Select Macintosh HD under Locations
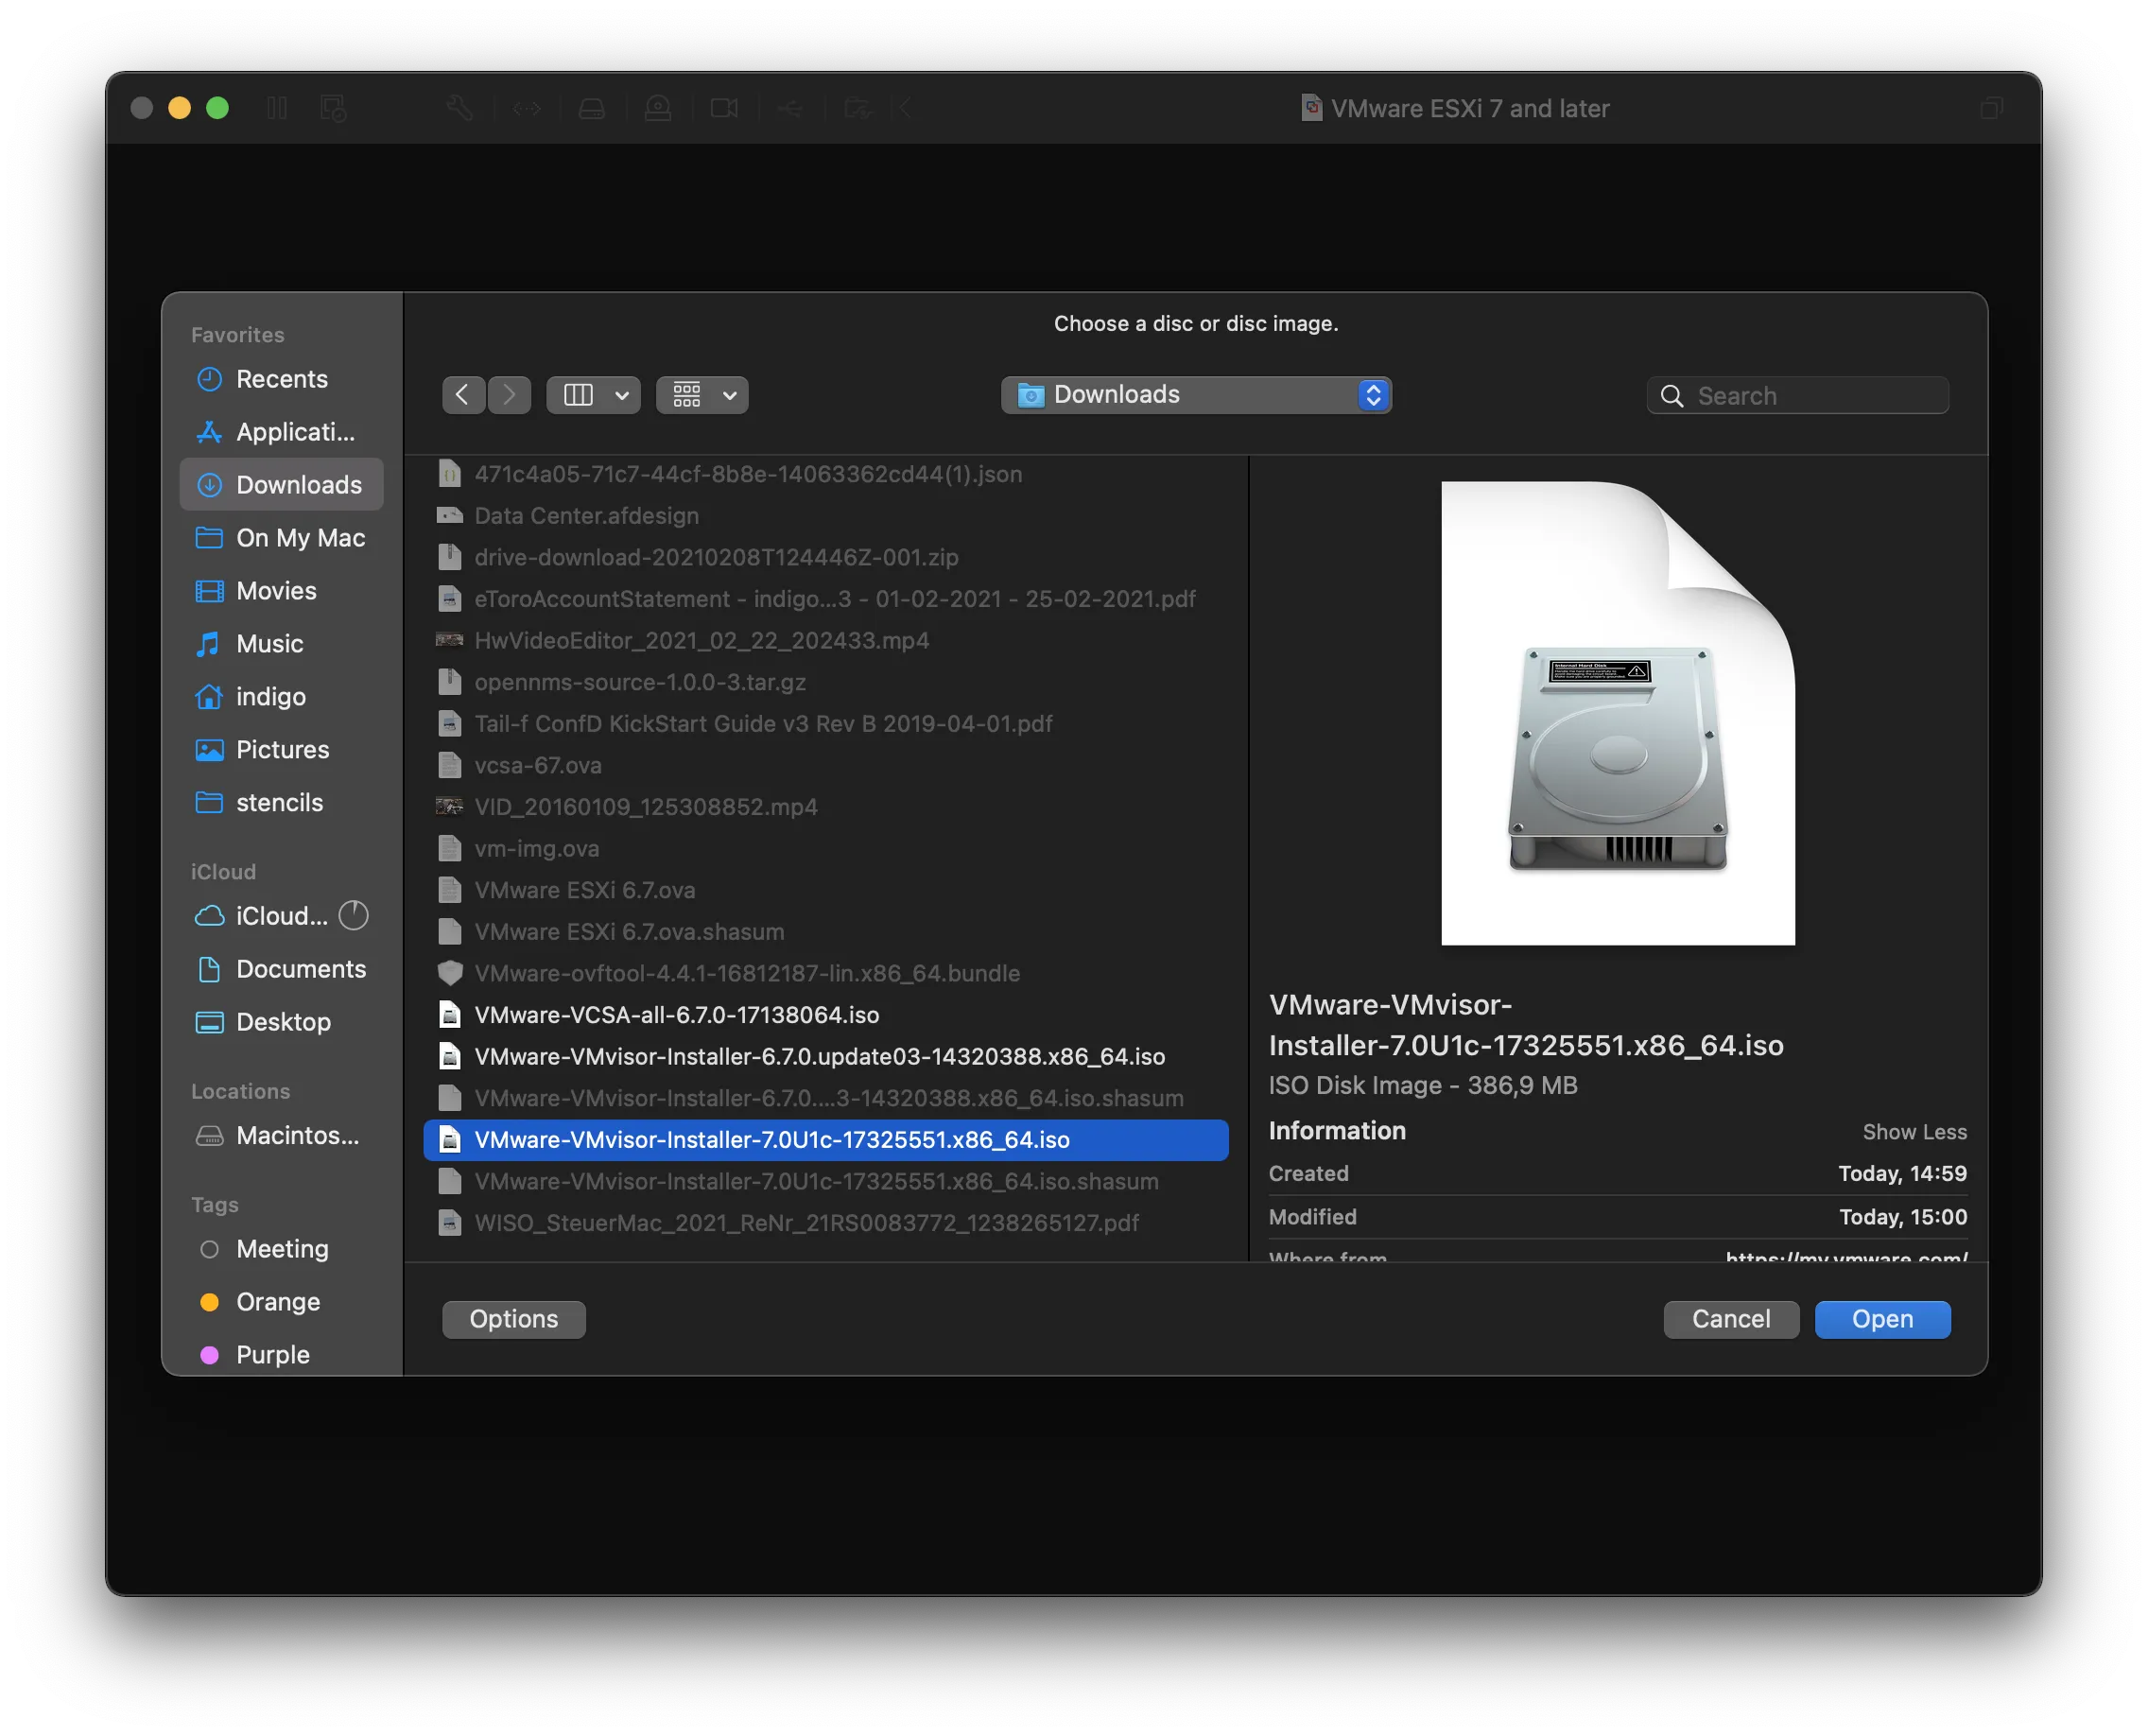Viewport: 2148px width, 1736px height. point(296,1136)
